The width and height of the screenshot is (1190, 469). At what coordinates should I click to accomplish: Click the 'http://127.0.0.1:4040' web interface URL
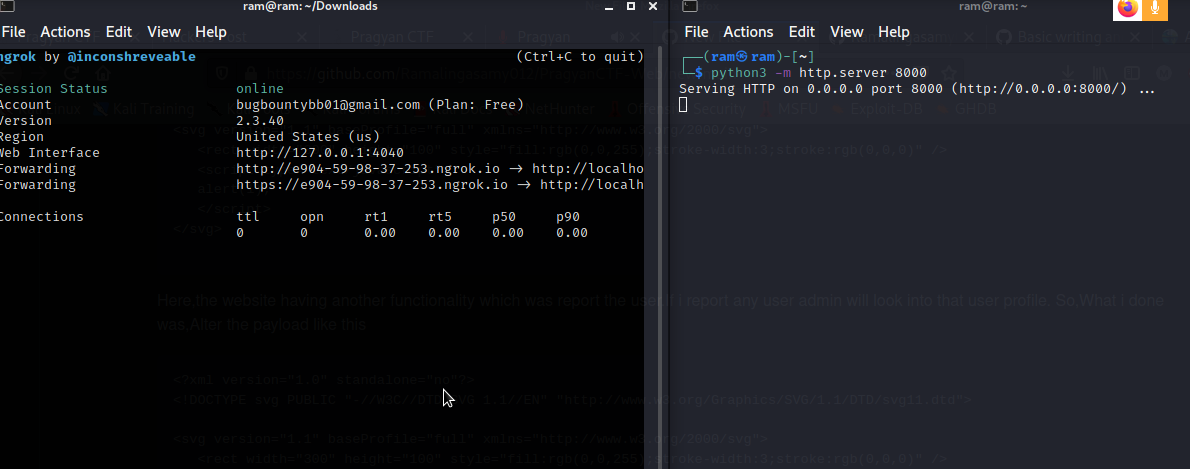pos(320,153)
